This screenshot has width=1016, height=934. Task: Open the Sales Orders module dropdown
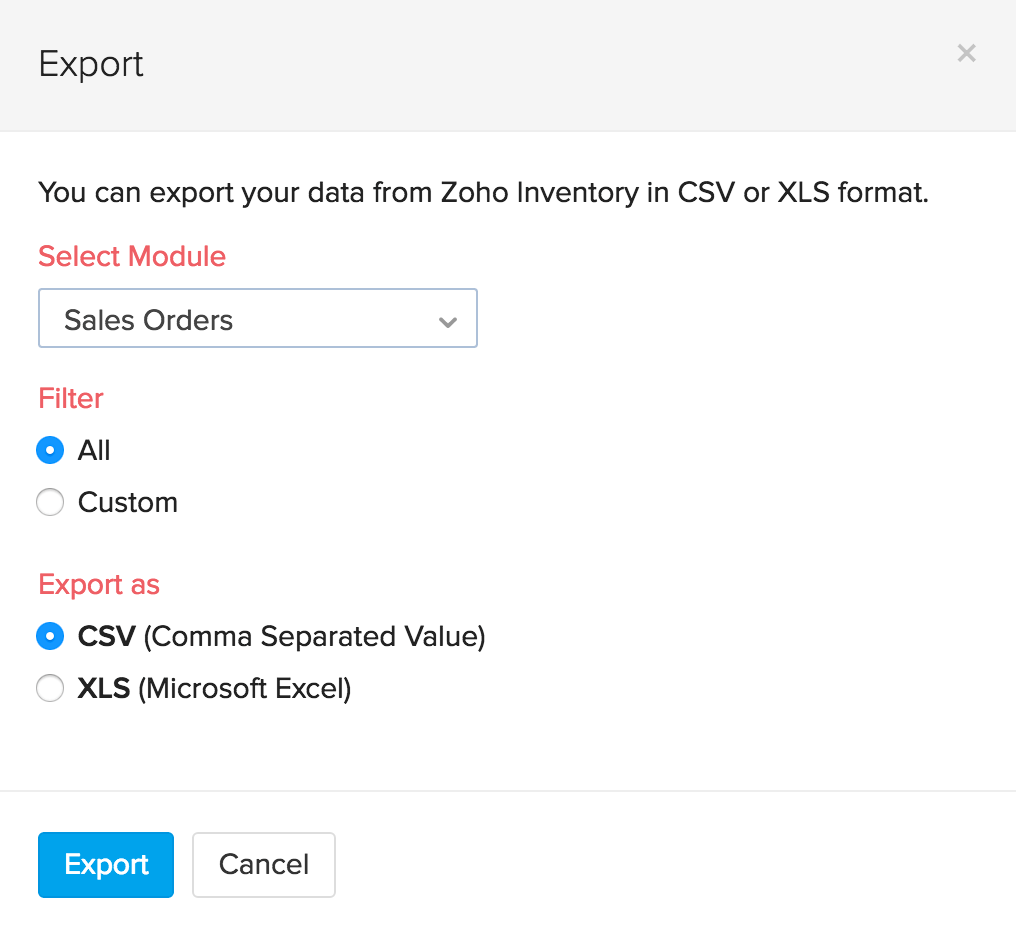(x=257, y=318)
